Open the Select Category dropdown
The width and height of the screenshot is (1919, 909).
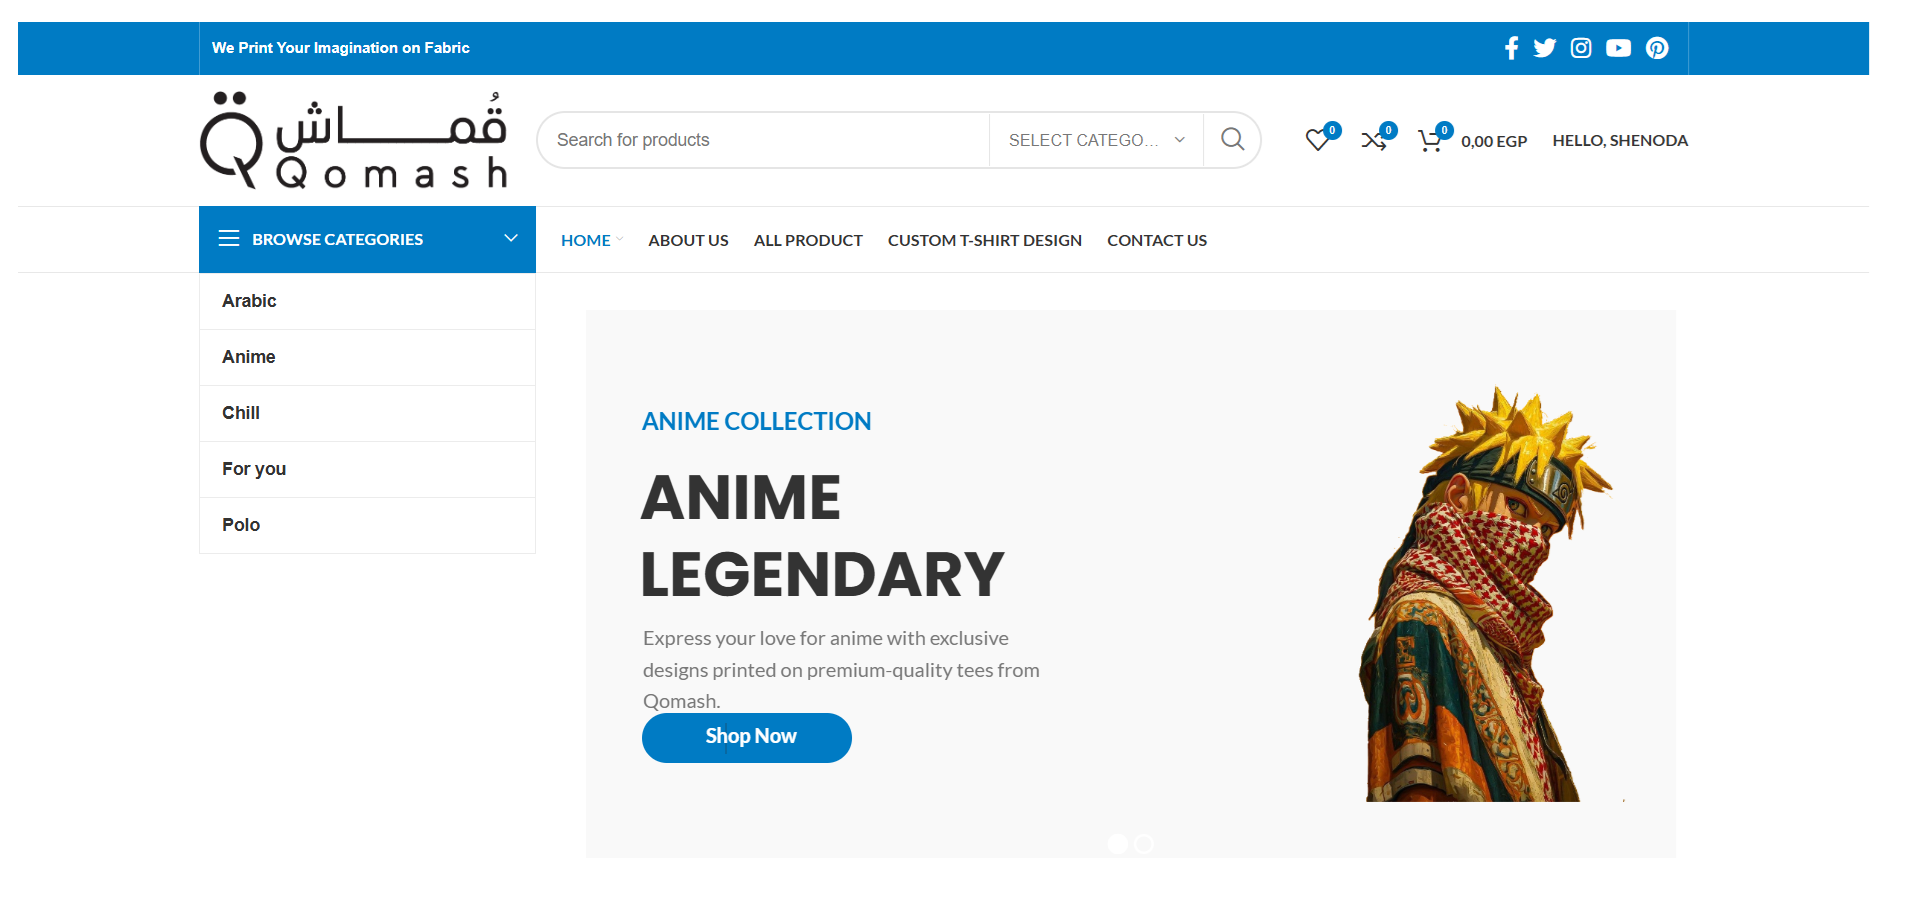point(1096,140)
